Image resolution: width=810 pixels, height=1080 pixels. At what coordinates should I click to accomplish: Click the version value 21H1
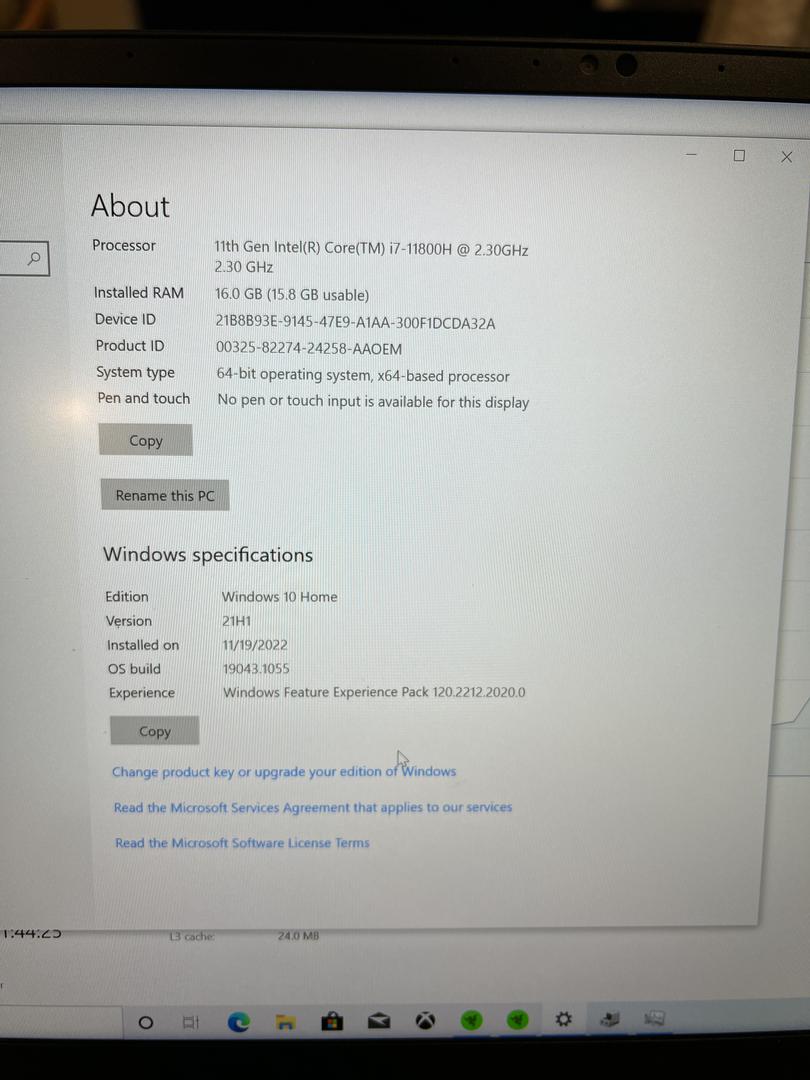click(x=236, y=621)
